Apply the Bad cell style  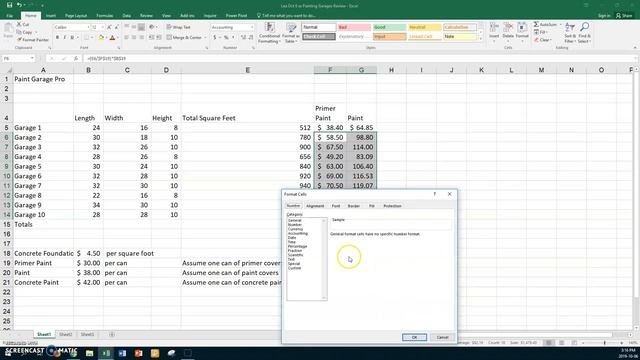click(354, 27)
